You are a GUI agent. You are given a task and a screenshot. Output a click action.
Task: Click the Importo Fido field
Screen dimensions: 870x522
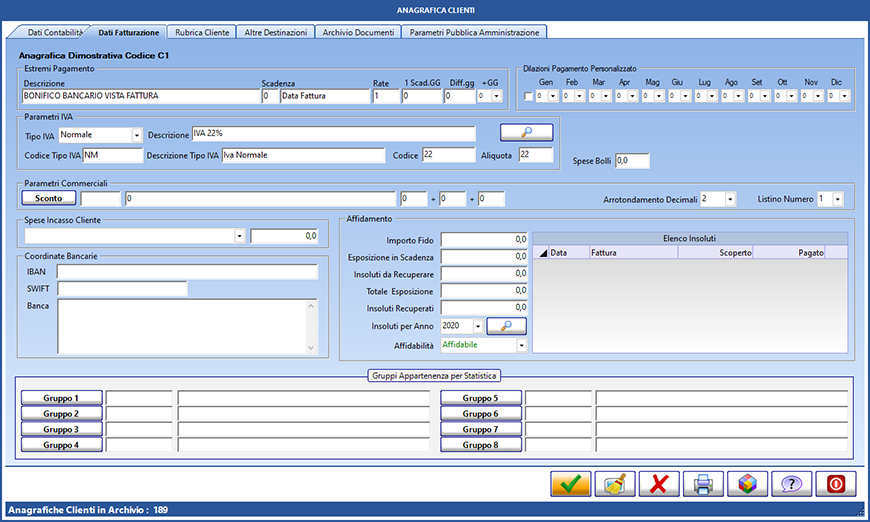(x=484, y=240)
